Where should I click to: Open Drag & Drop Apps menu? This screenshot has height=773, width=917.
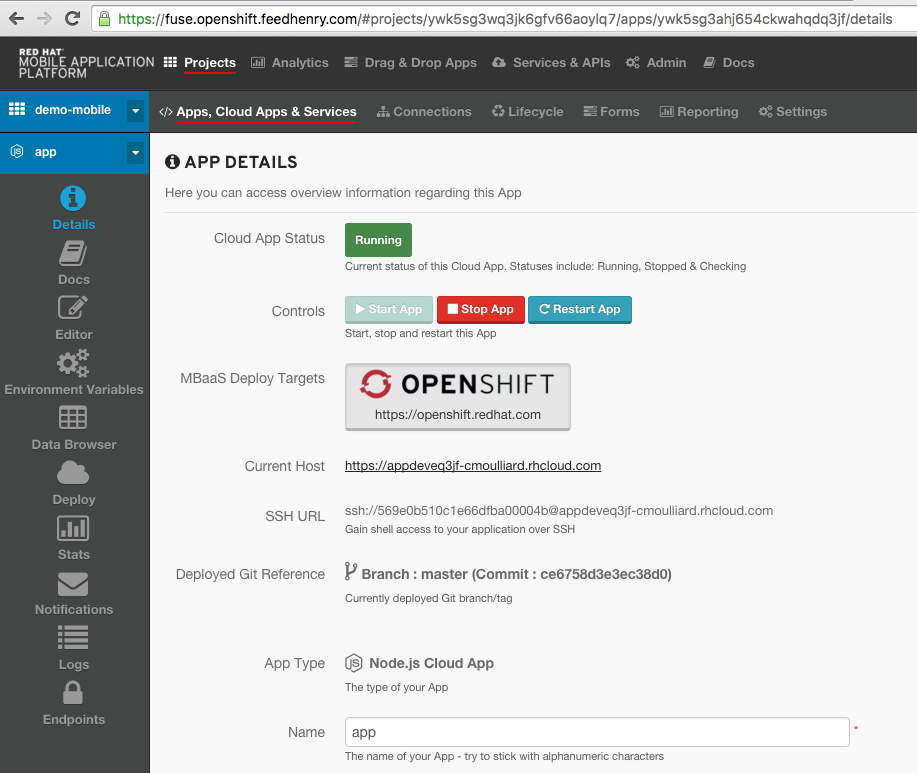(x=411, y=63)
